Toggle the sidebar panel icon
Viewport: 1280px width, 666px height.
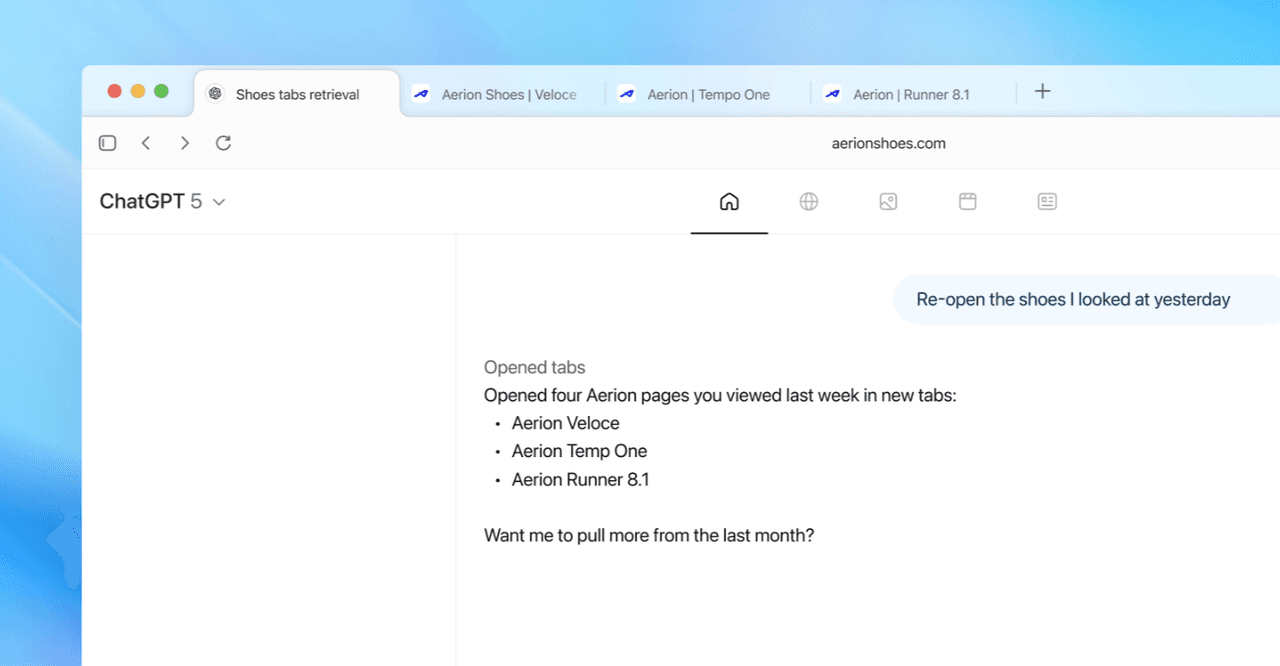pos(108,143)
